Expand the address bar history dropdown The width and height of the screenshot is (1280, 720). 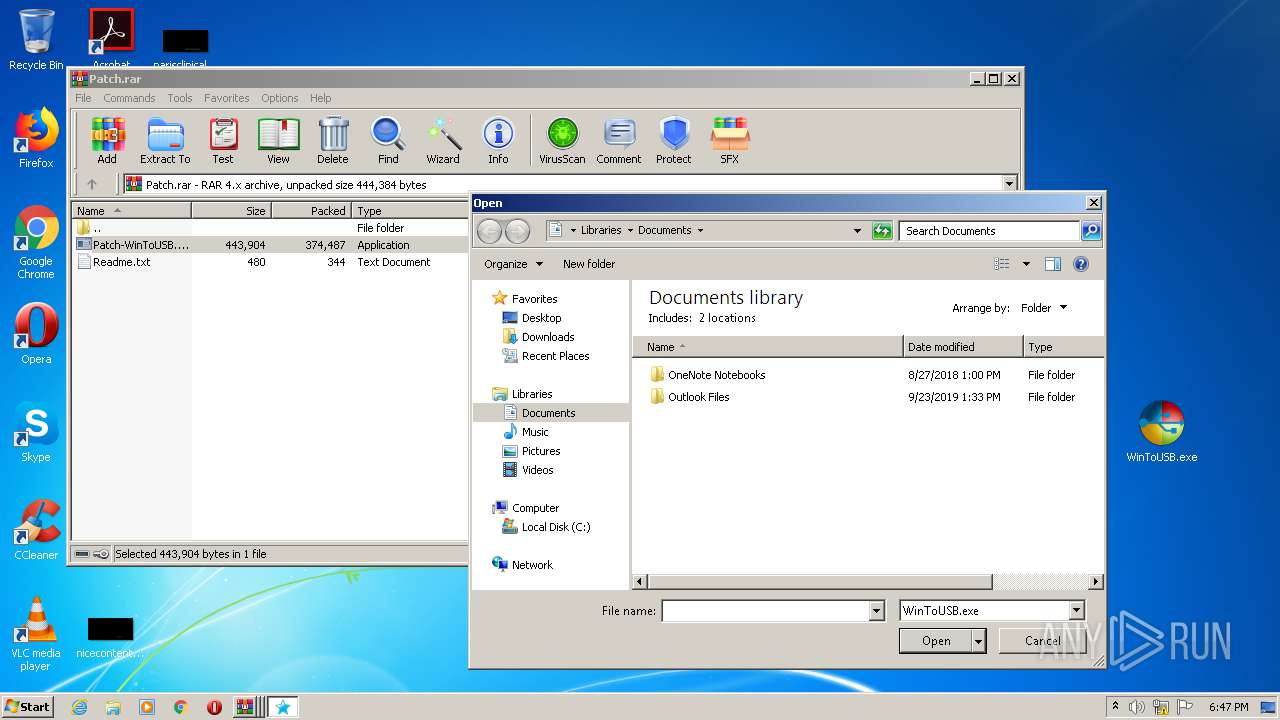(857, 231)
